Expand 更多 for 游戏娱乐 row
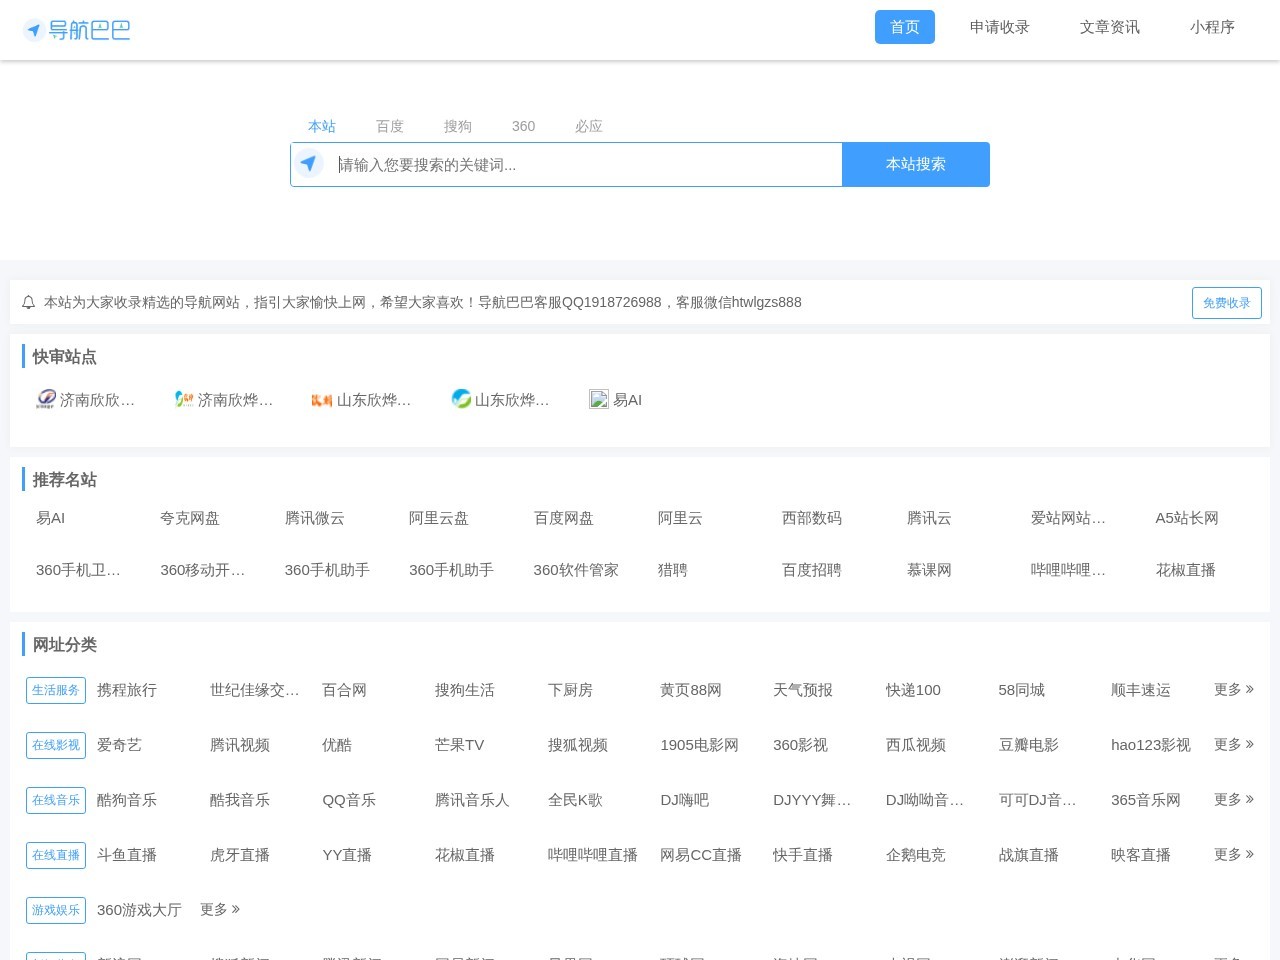 click(220, 909)
